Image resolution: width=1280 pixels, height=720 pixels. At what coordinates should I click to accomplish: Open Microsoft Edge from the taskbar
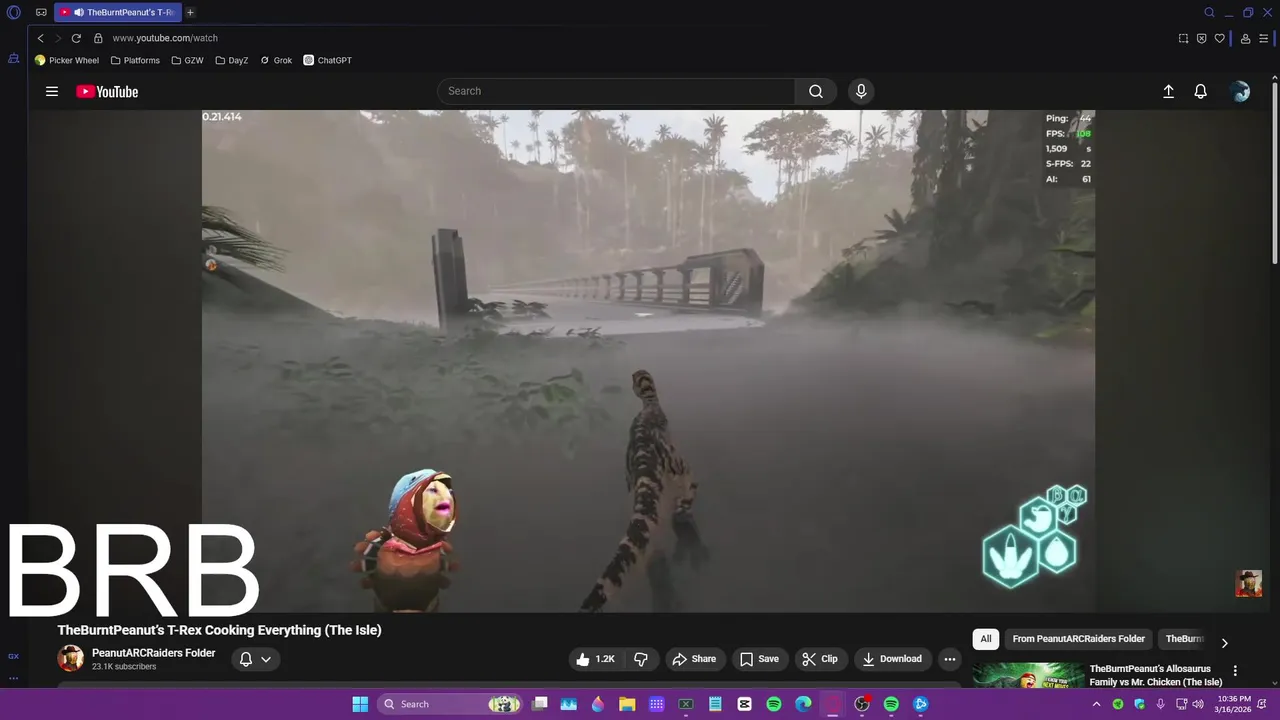(803, 704)
